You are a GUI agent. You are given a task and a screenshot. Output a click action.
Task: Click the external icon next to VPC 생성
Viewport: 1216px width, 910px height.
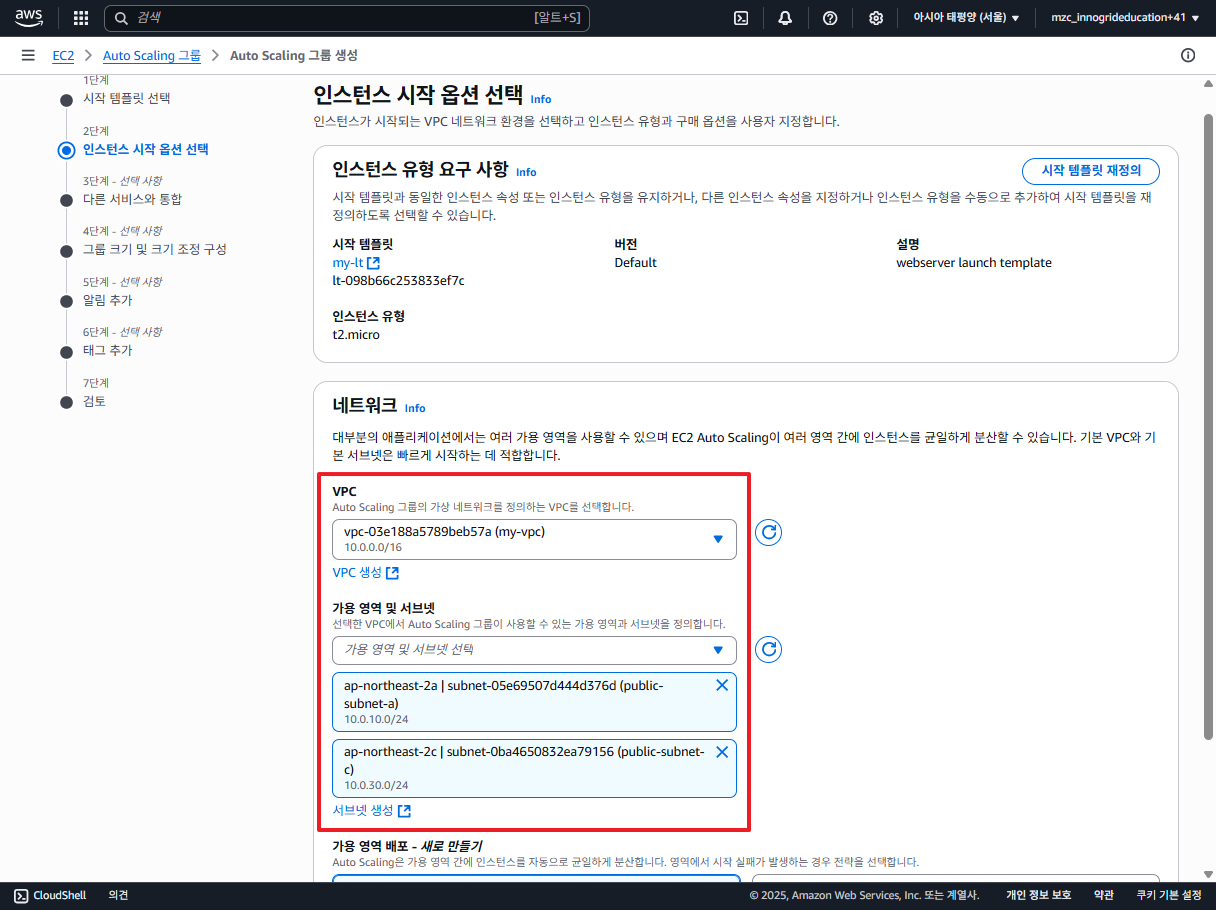click(x=393, y=573)
